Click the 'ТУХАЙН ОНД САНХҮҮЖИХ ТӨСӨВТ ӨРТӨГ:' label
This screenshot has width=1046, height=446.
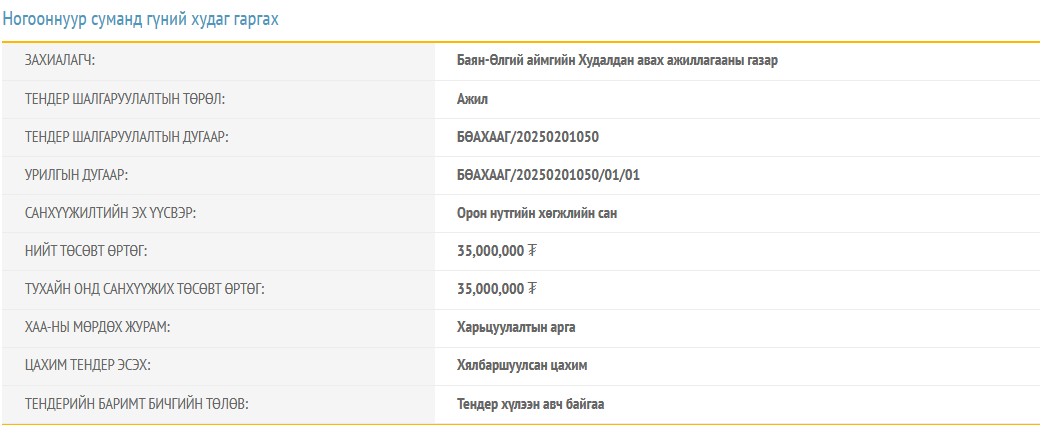coord(144,289)
